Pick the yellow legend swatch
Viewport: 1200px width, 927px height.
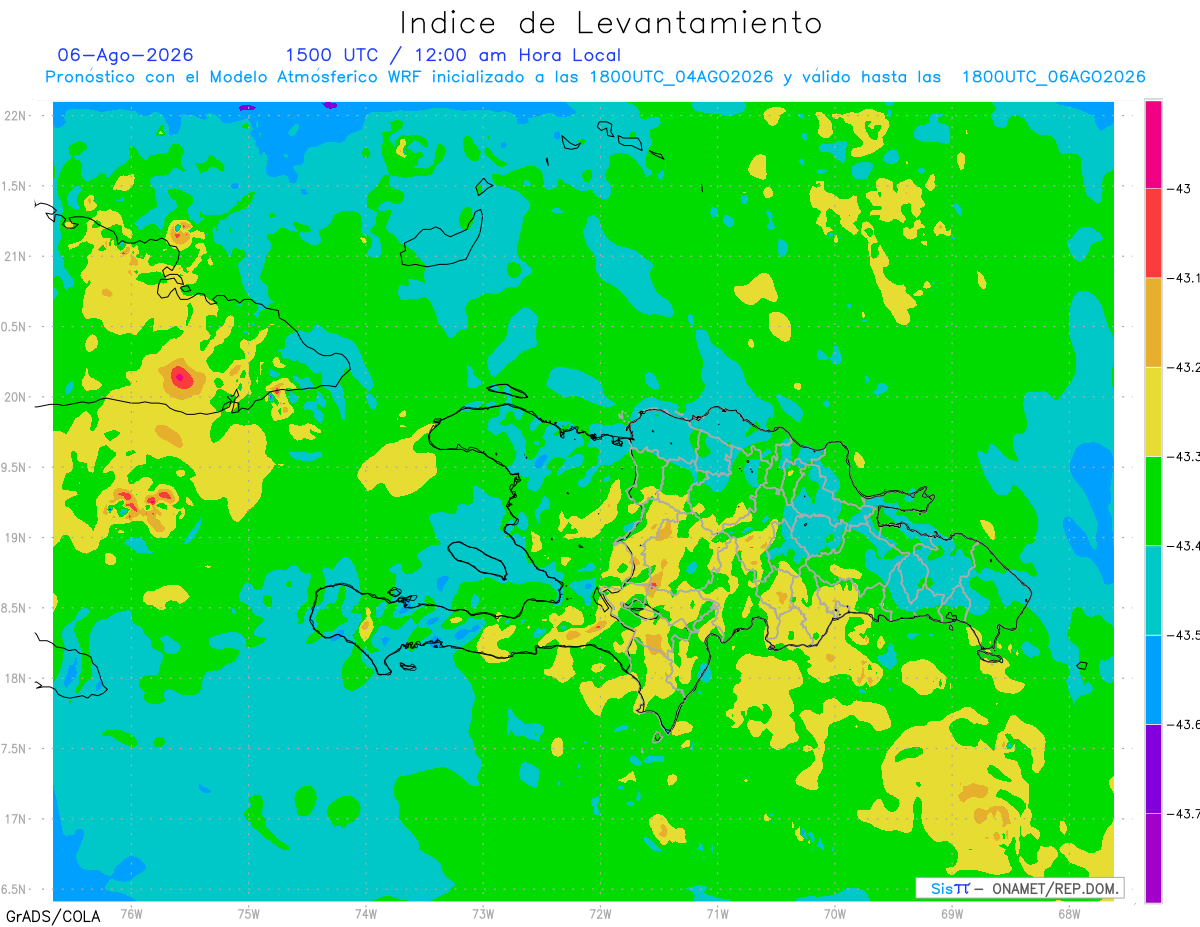click(1153, 411)
